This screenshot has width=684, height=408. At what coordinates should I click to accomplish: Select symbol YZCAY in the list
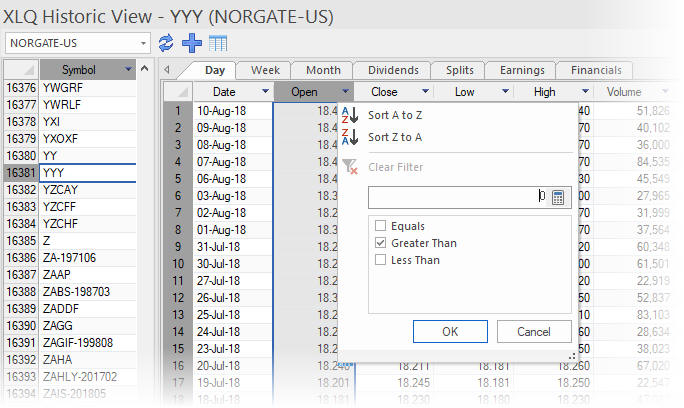pyautogui.click(x=87, y=189)
